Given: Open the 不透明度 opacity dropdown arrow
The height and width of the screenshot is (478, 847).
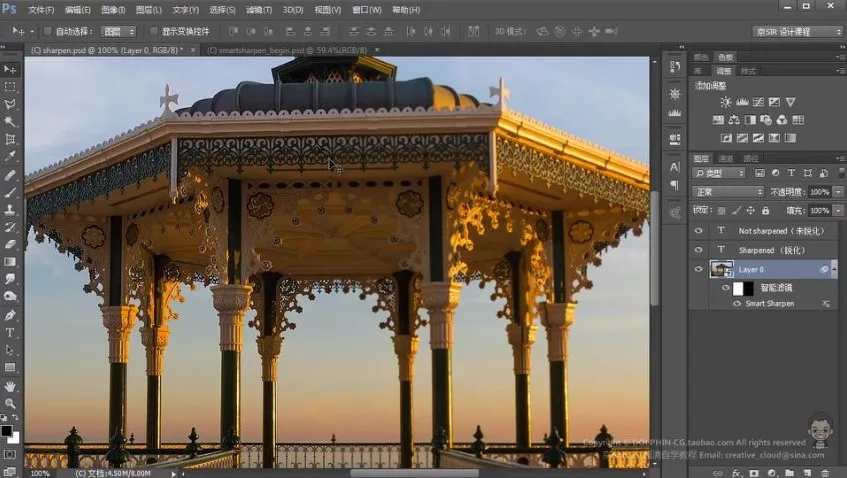Looking at the screenshot, I should [837, 192].
